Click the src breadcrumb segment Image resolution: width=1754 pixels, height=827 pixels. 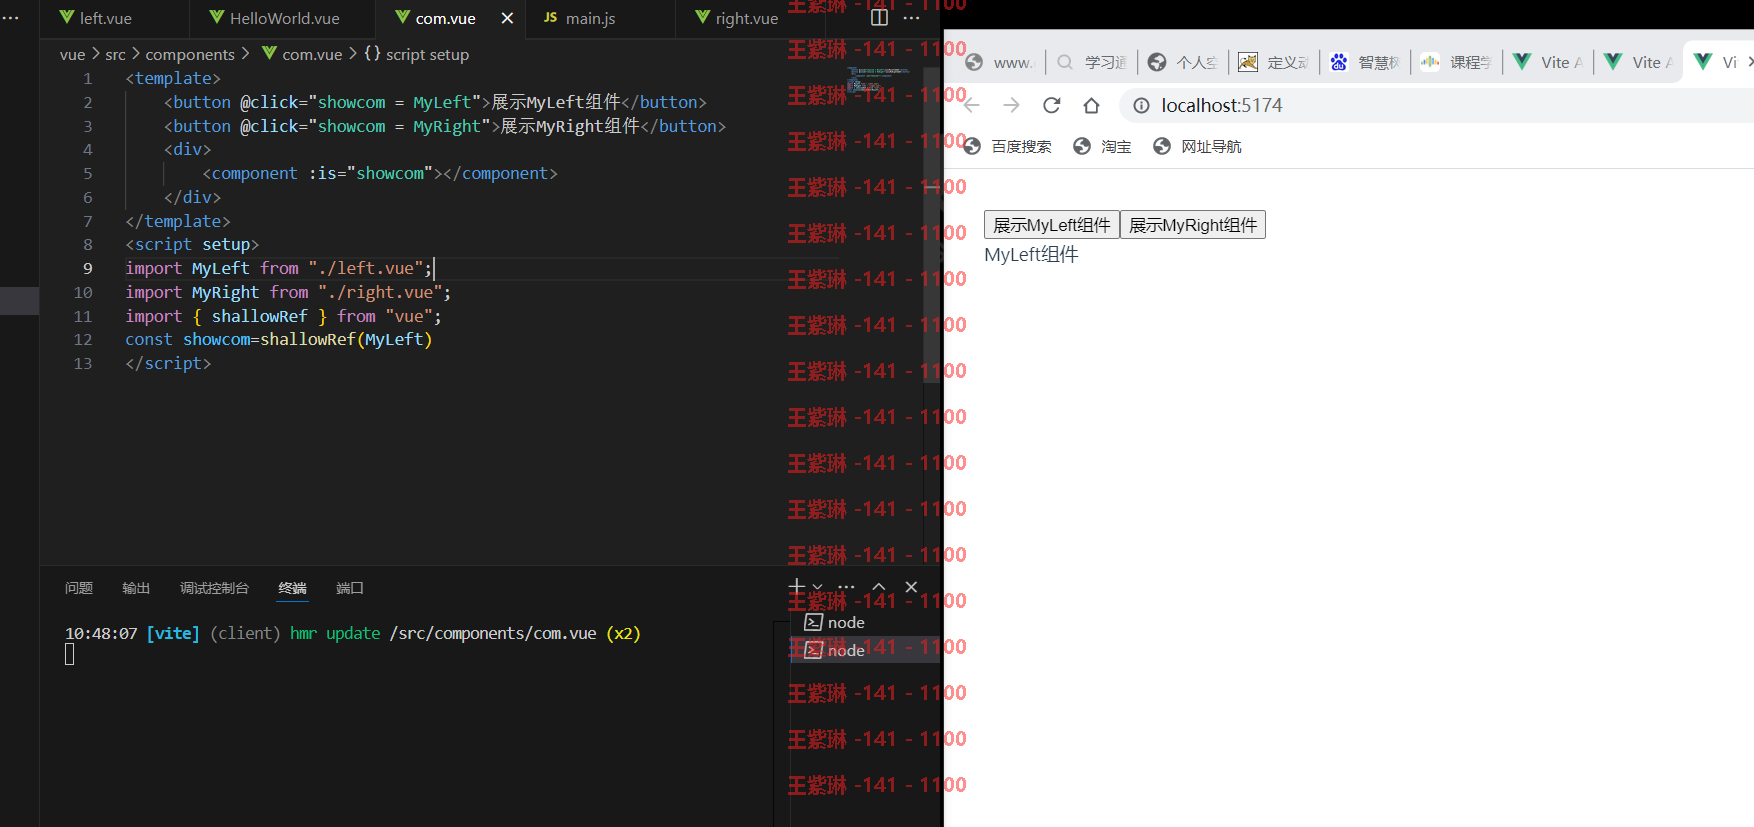(x=115, y=54)
